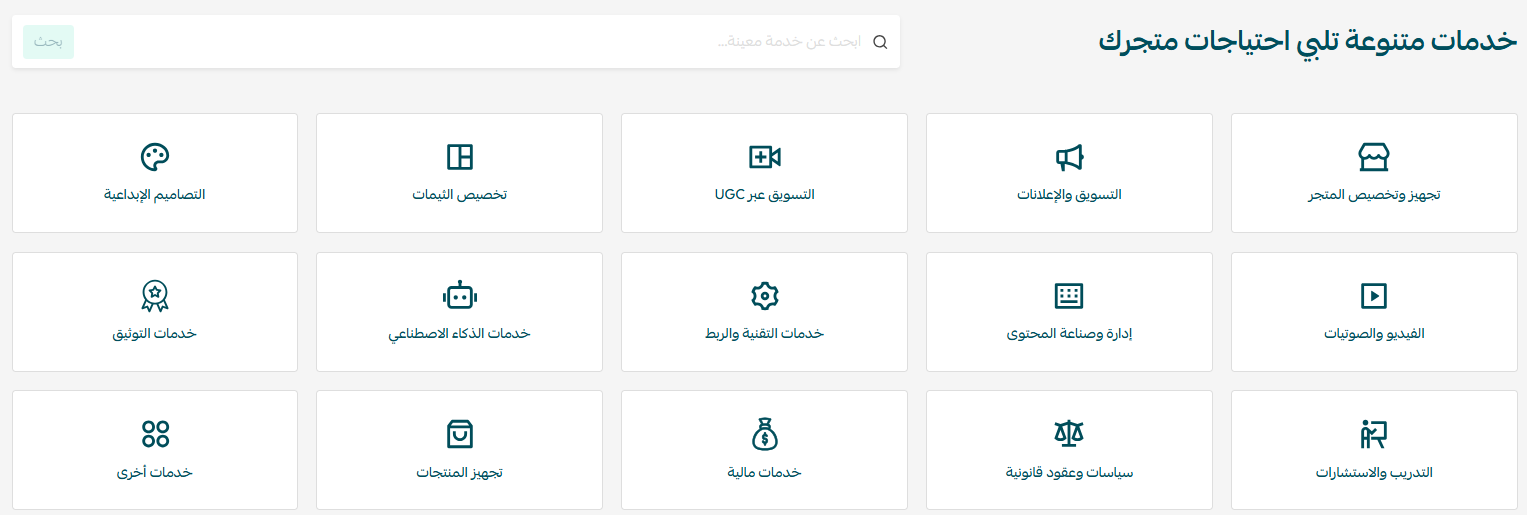
Task: Click the keyboard icon for إدارة وصناعة المحتوى
Action: (1069, 296)
